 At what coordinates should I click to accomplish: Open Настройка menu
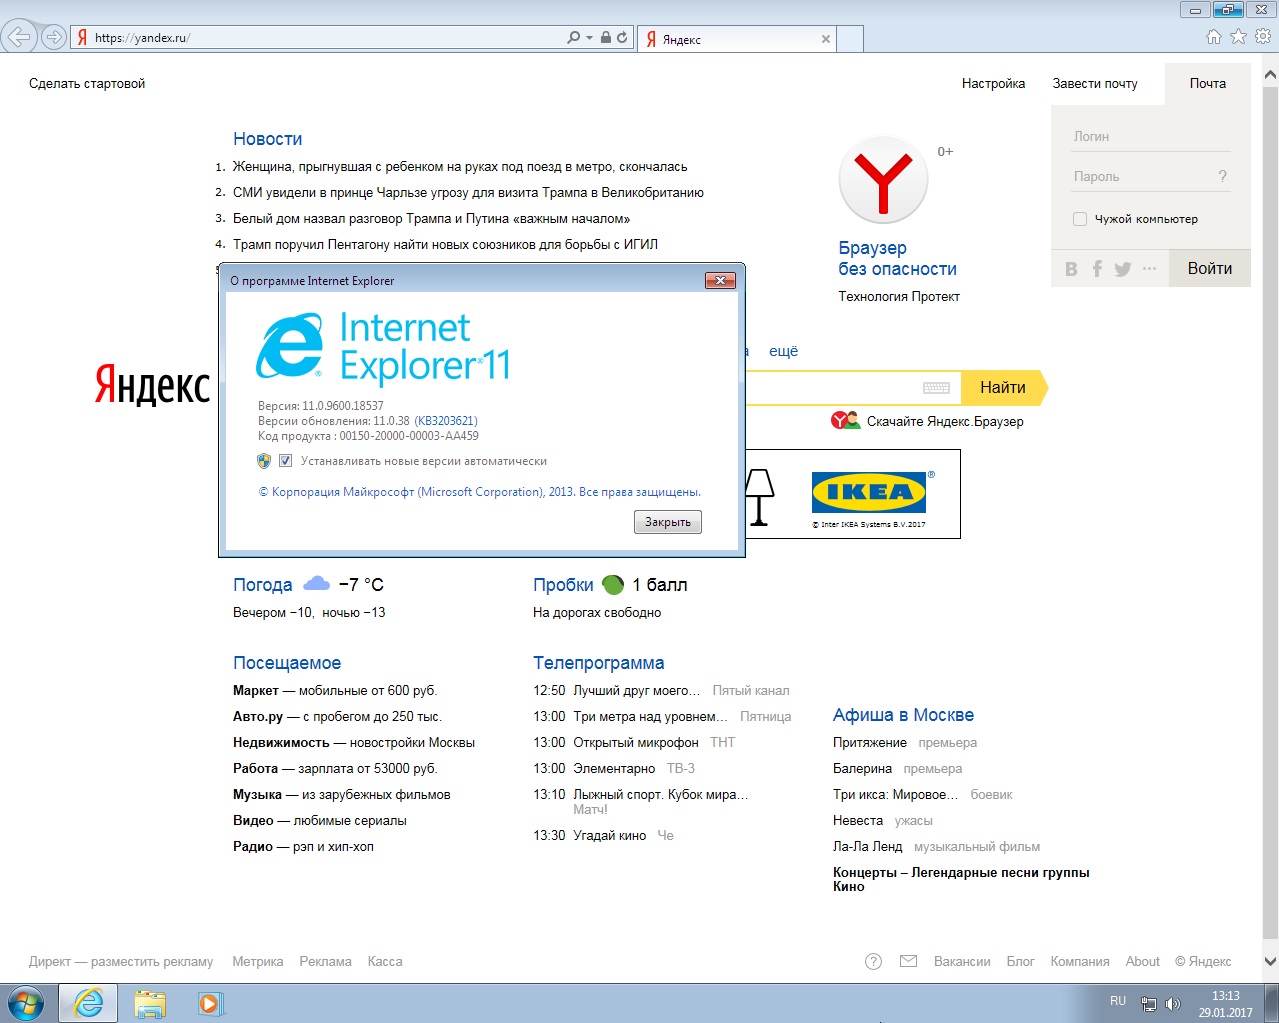click(993, 84)
